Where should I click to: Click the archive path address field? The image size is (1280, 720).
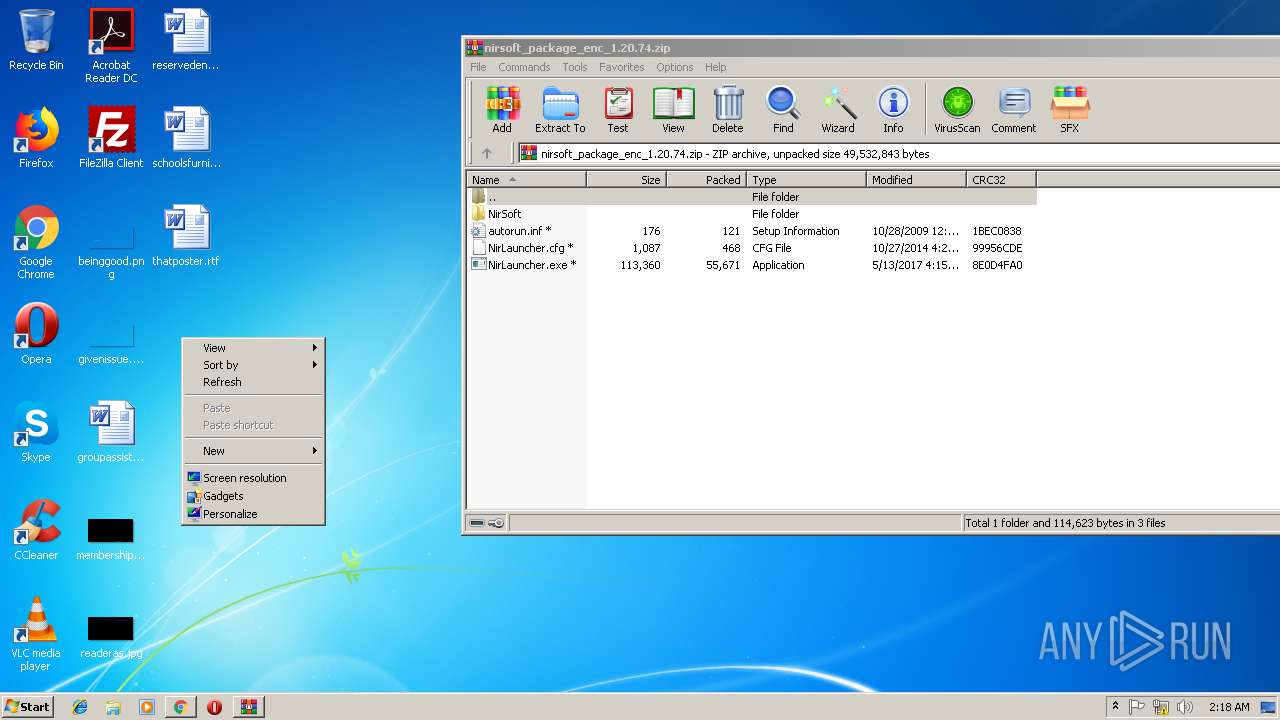pos(898,154)
